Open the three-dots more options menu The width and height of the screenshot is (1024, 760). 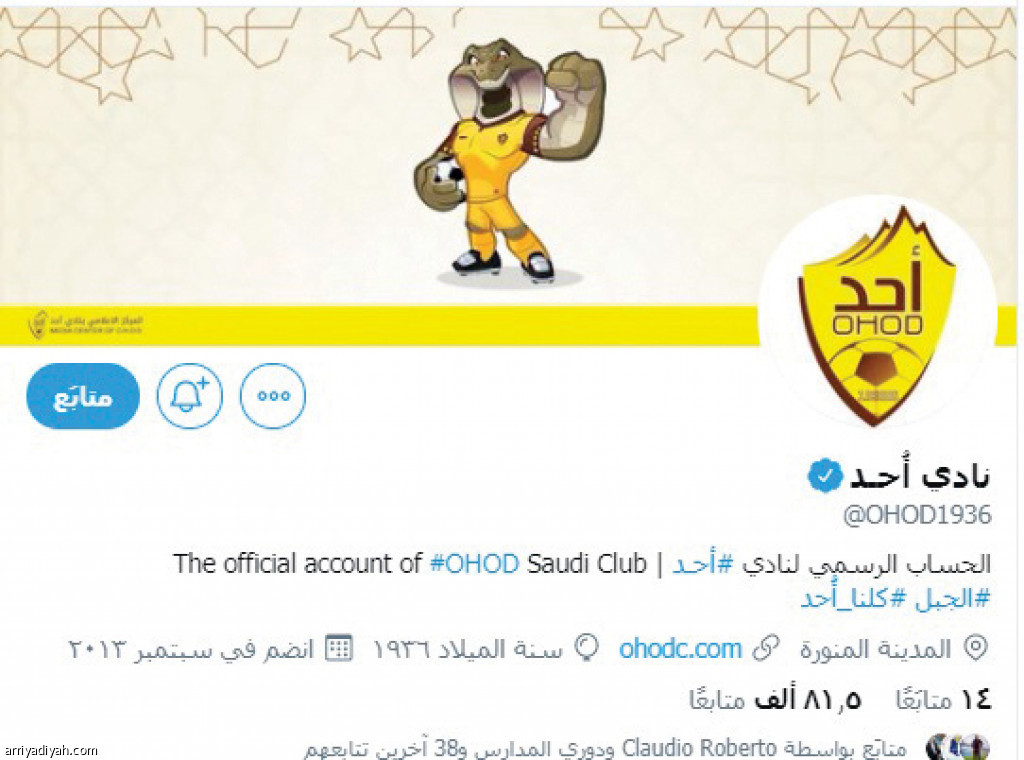coord(273,396)
